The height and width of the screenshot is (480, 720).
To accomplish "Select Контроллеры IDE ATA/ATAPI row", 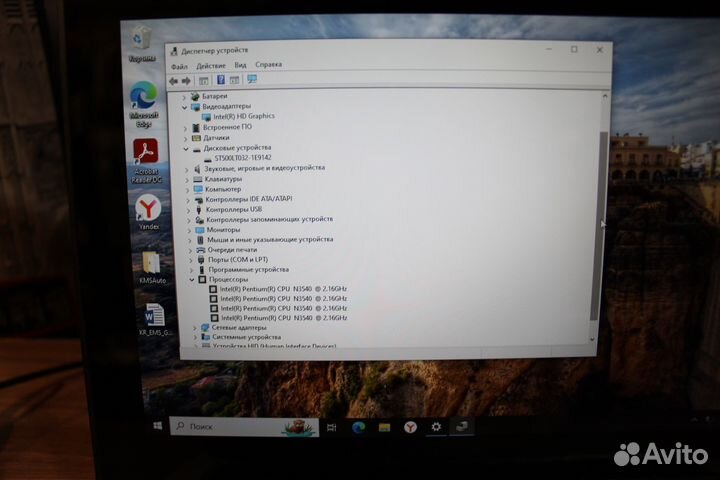I will point(249,199).
